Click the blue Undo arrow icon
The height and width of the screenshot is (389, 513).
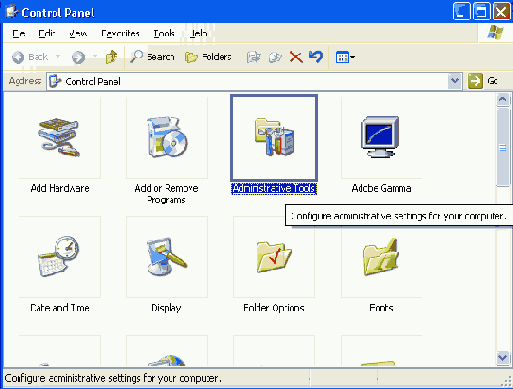pos(316,57)
